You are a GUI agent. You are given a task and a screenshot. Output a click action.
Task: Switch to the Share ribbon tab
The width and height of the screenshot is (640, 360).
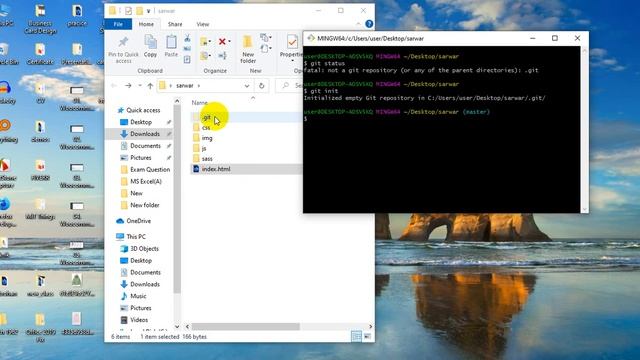pyautogui.click(x=175, y=24)
